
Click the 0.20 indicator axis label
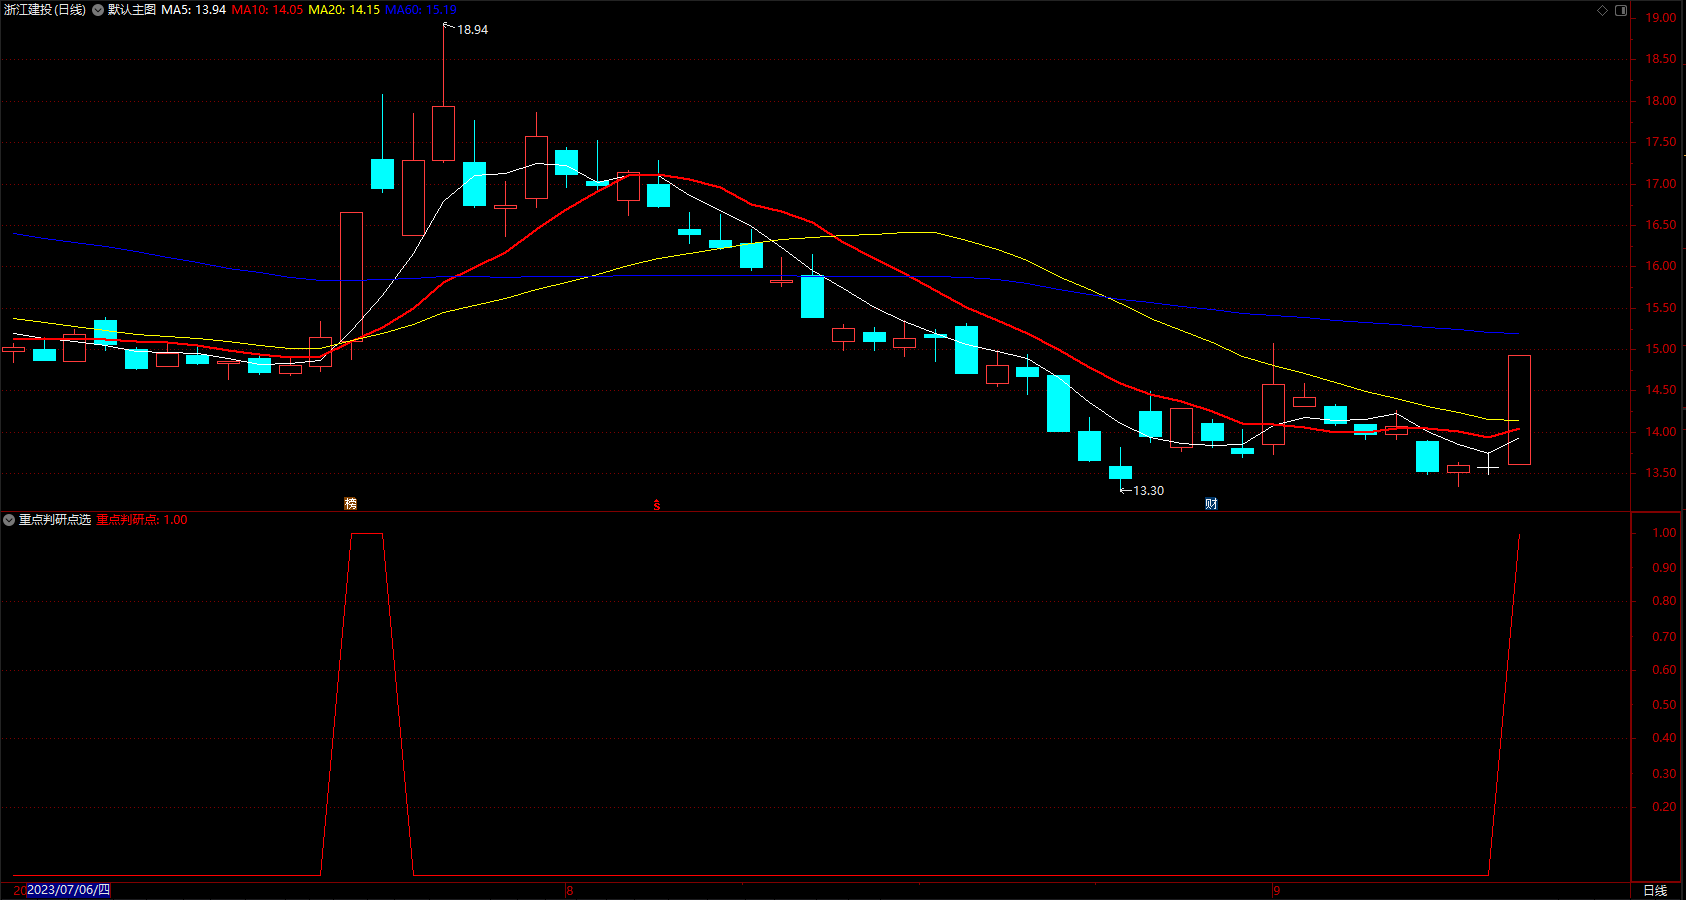[x=1664, y=807]
